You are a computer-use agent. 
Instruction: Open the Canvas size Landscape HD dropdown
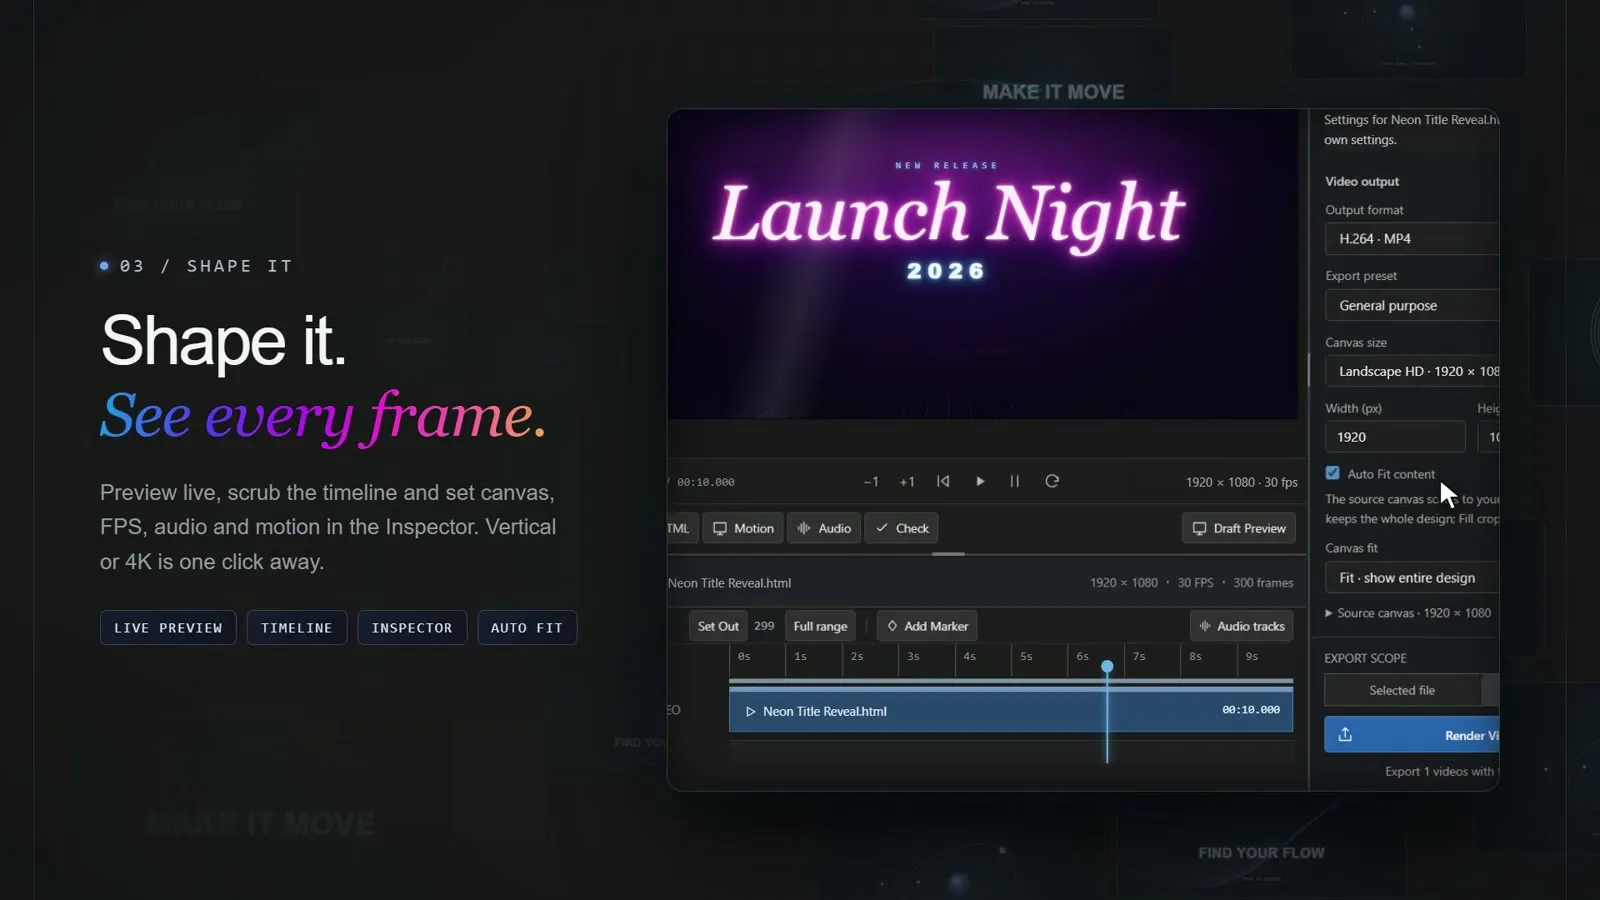coord(1412,371)
